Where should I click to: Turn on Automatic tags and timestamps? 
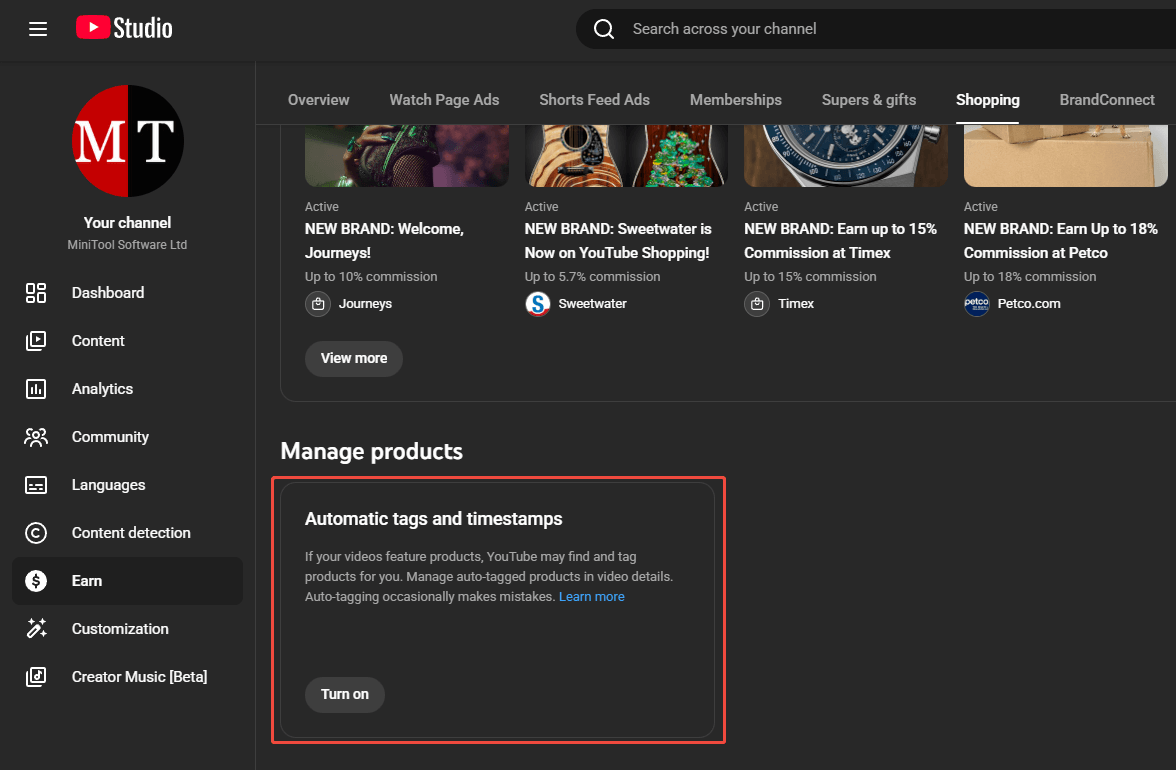344,694
